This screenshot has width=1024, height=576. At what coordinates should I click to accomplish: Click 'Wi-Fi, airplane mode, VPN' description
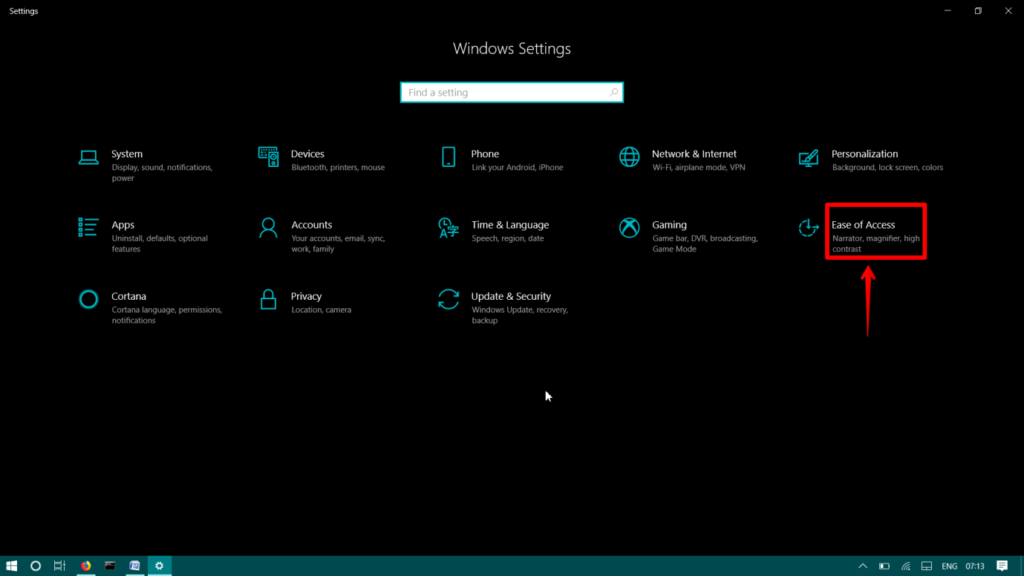coord(698,167)
